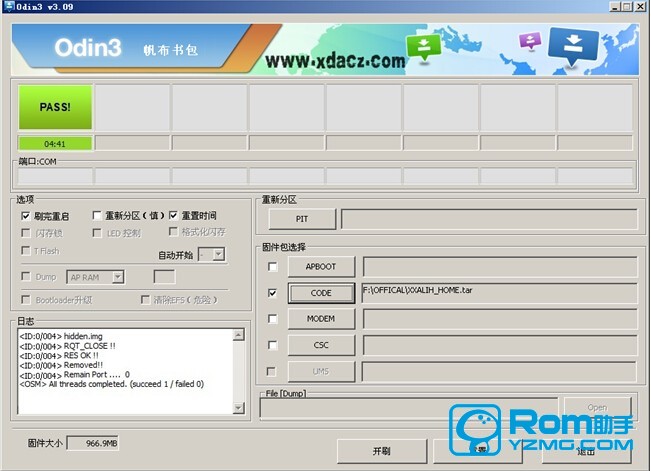Viewport: 651px width, 471px height.
Task: Click the Open dump file button
Action: click(x=597, y=407)
